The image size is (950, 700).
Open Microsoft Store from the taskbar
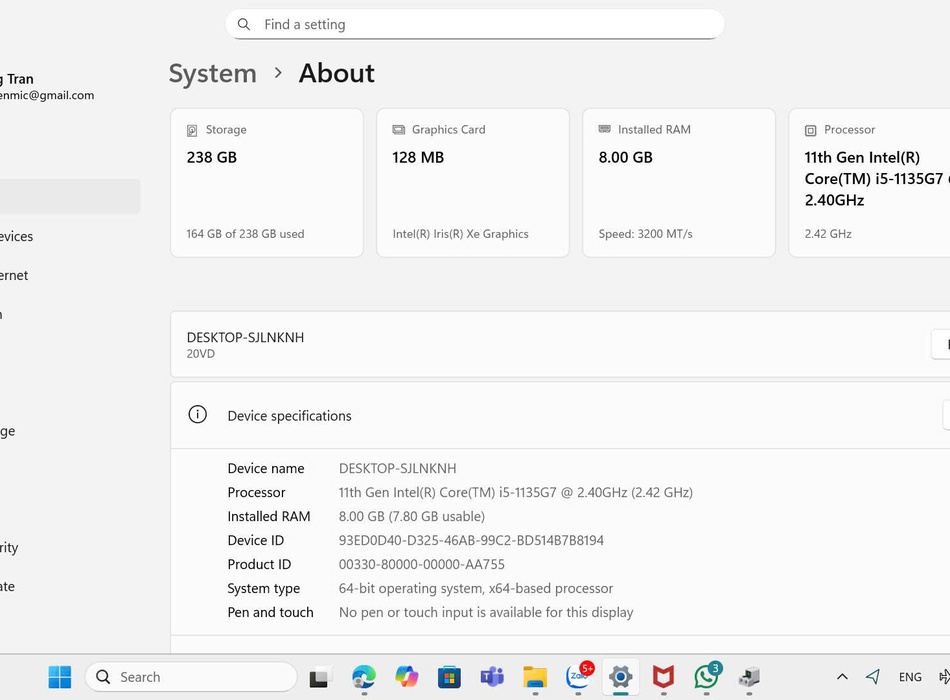[x=449, y=677]
